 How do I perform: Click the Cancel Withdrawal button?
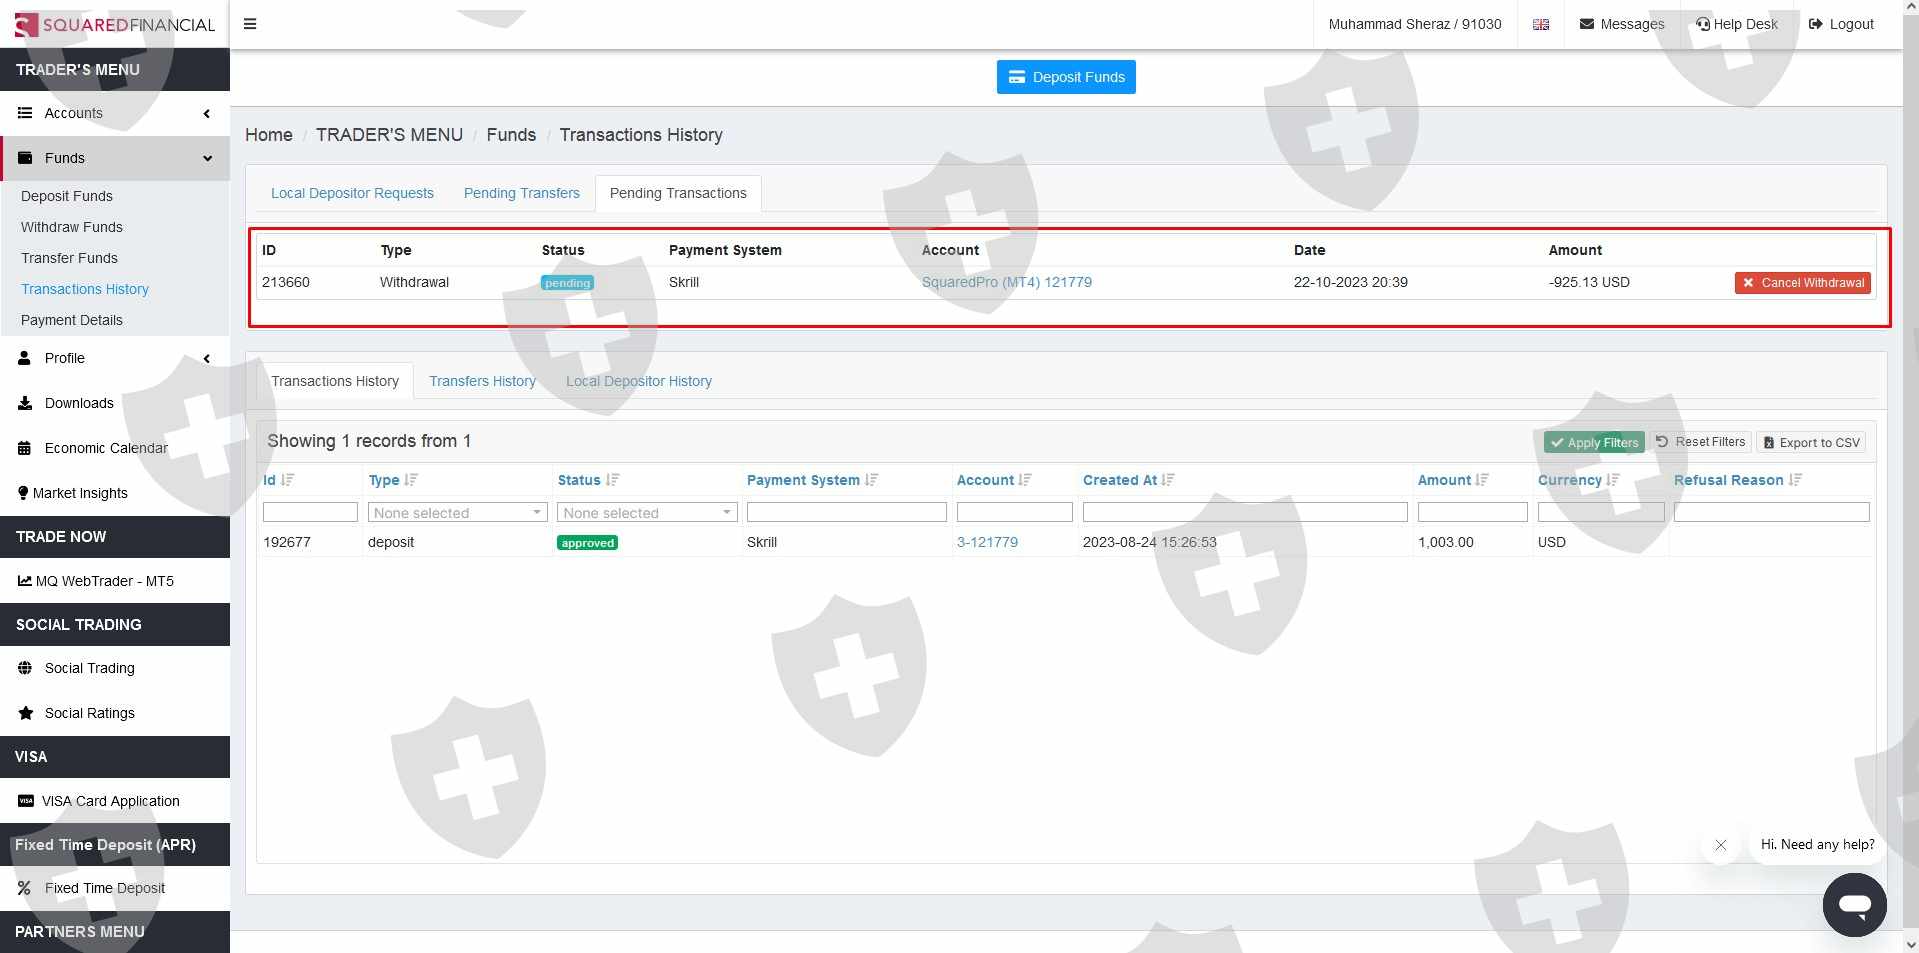[x=1802, y=283]
